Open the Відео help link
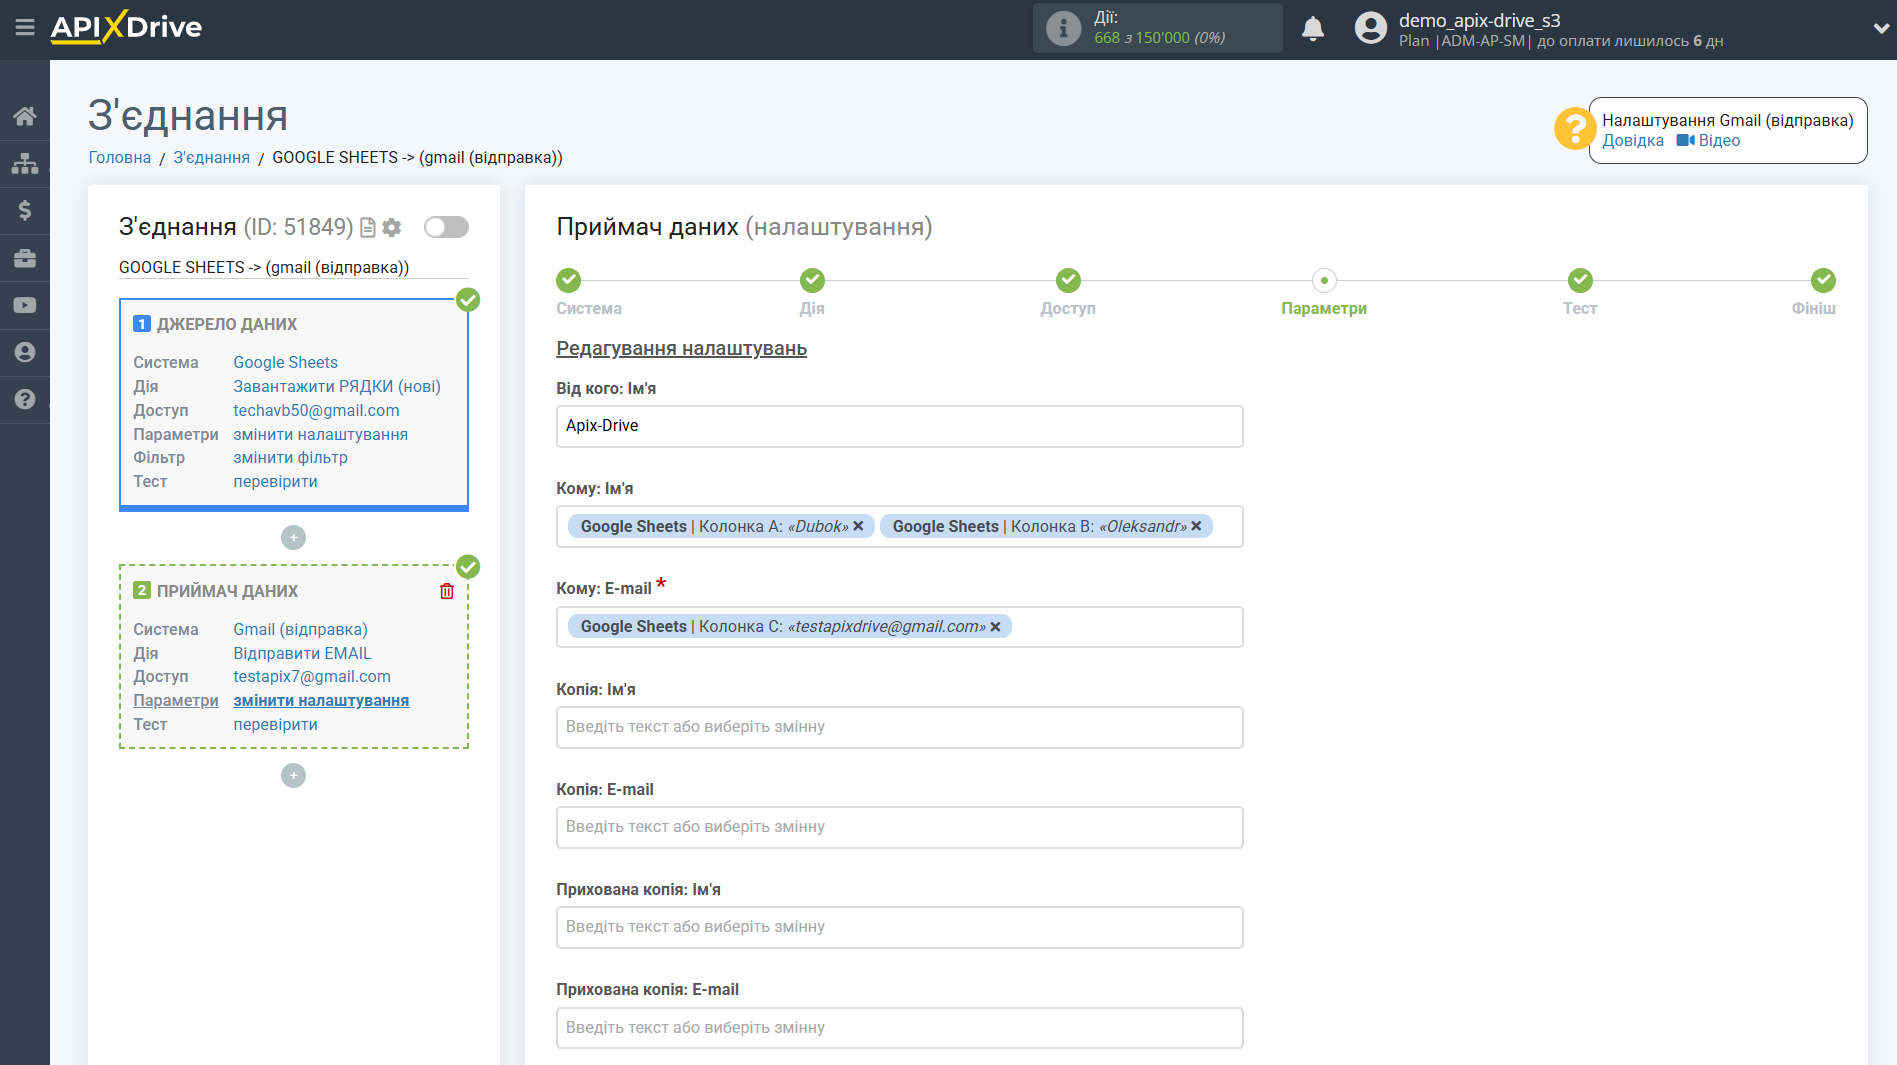This screenshot has width=1897, height=1065. click(1708, 140)
